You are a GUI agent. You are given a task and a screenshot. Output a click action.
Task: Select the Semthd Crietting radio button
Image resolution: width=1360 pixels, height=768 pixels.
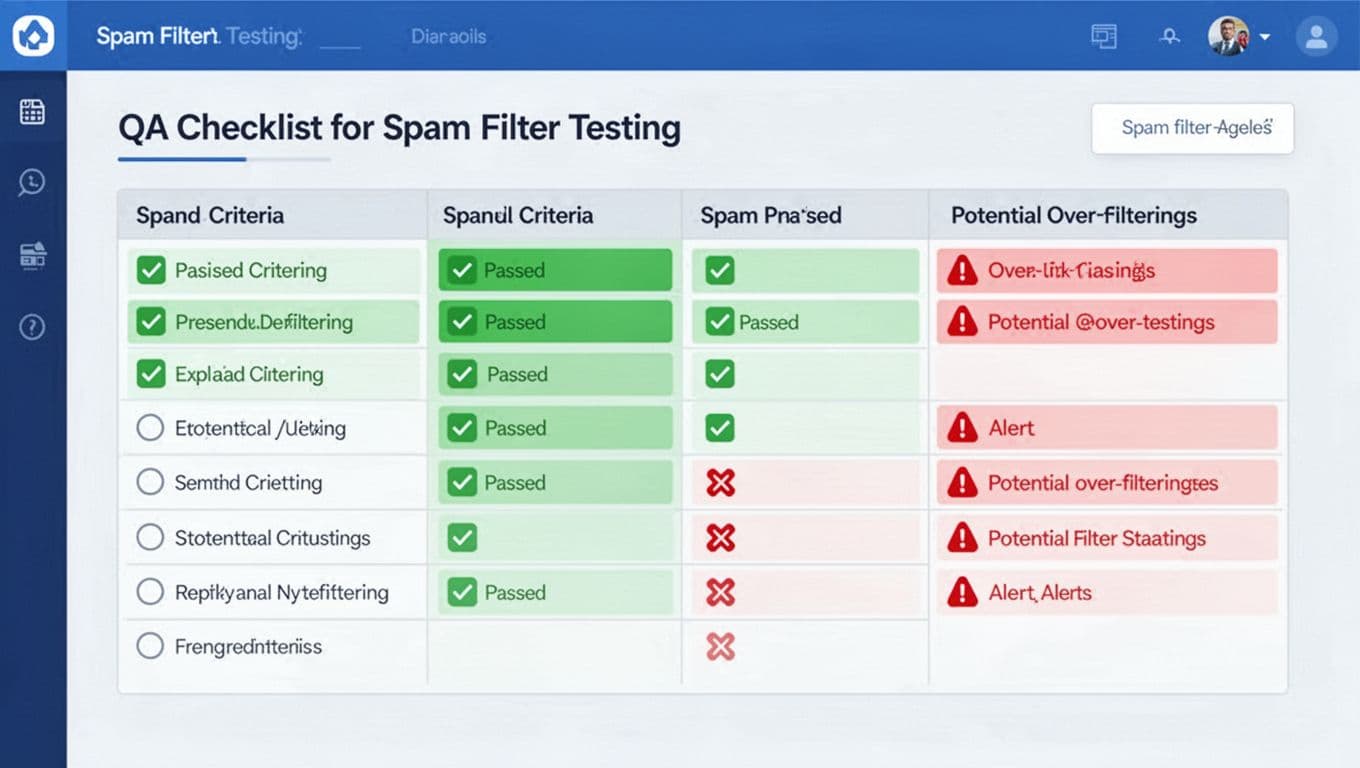click(x=150, y=482)
